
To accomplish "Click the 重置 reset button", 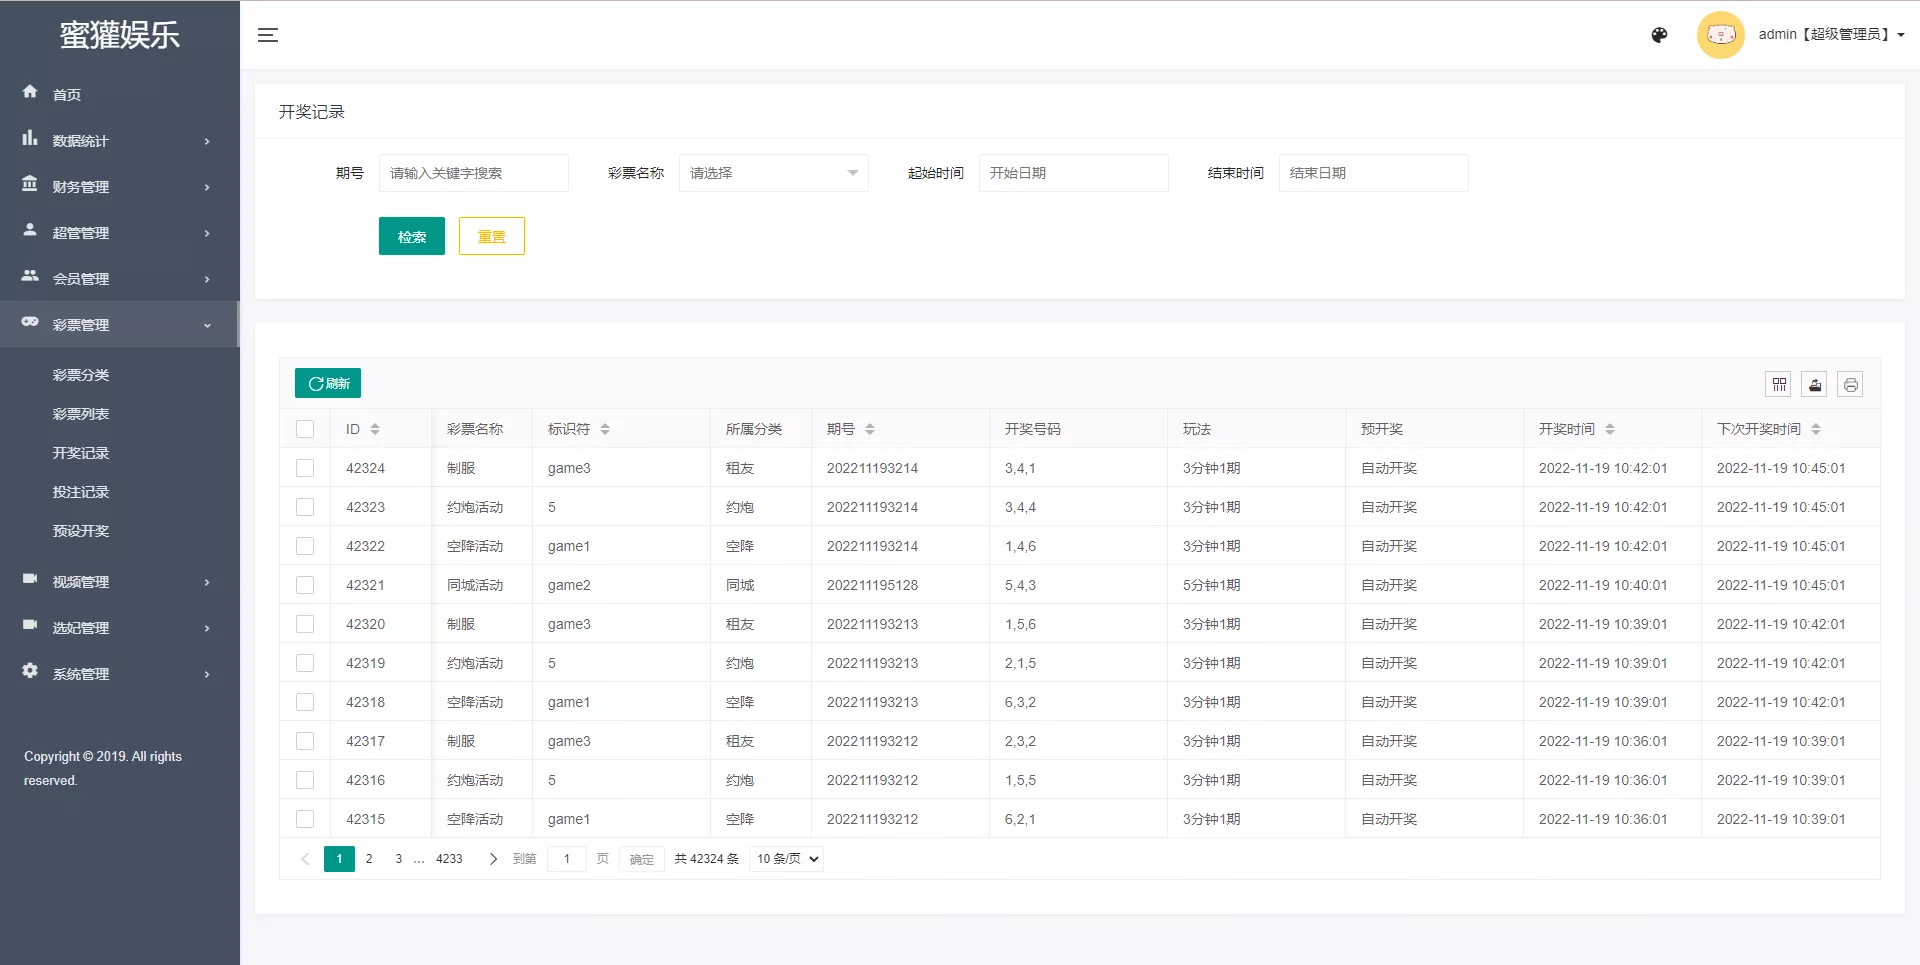I will point(491,236).
